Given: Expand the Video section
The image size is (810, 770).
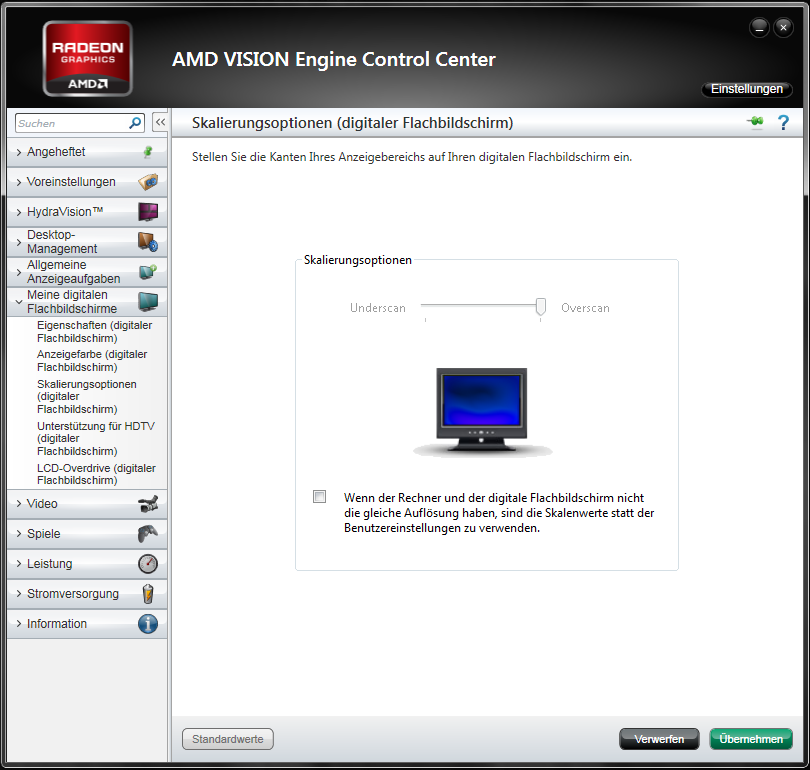Looking at the screenshot, I should [87, 504].
